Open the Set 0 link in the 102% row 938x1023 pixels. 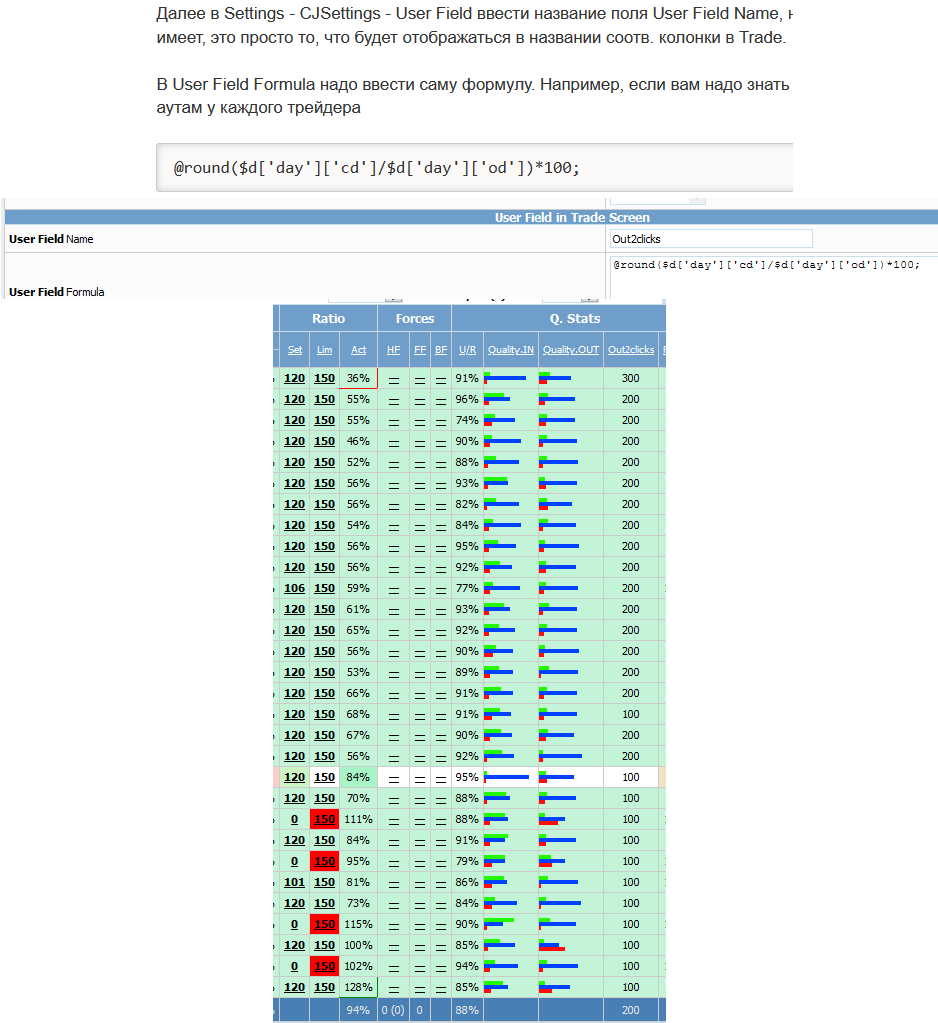(294, 966)
